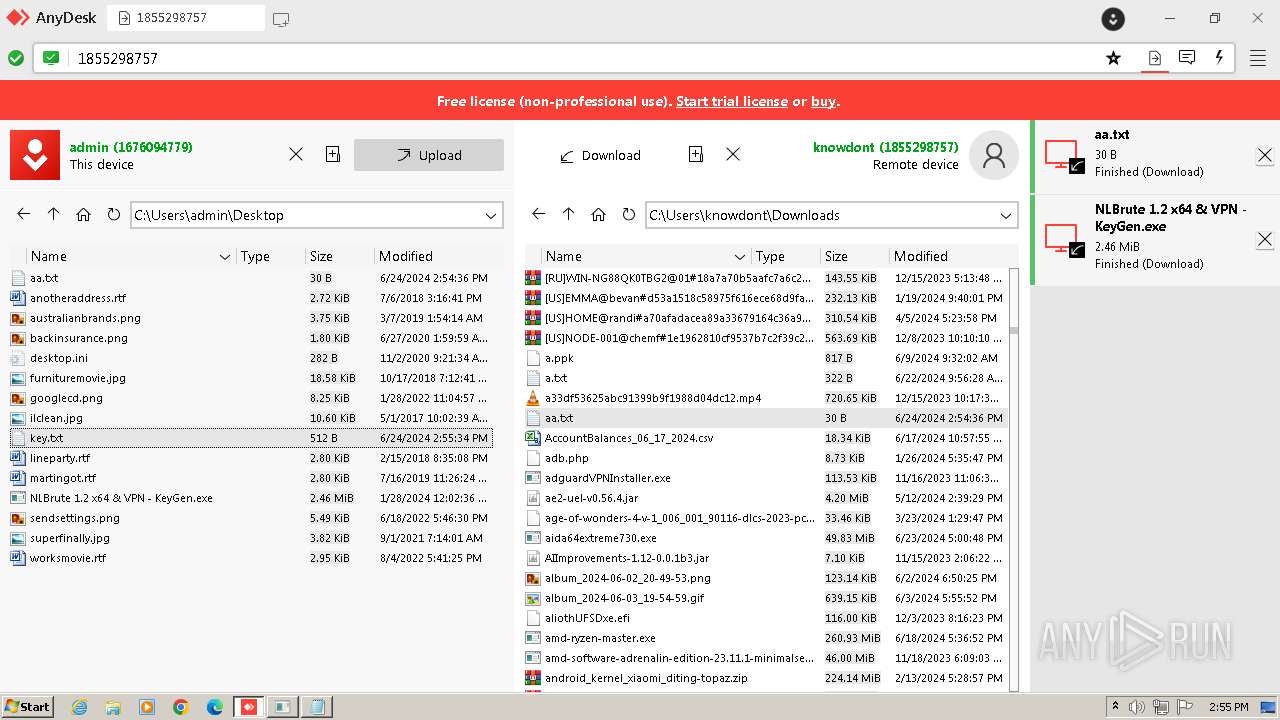Select NLBrute 1.2 x64 & VPN - KeyGen.exe locally
Viewport: 1280px width, 720px height.
251,498
